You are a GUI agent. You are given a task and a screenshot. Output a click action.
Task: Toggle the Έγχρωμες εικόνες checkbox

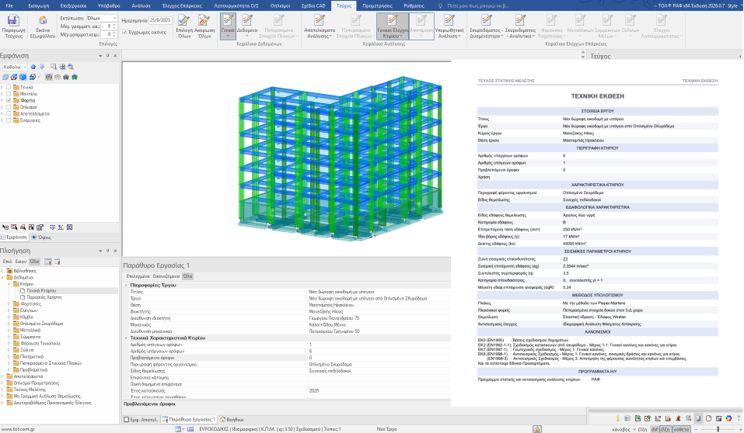coord(125,32)
